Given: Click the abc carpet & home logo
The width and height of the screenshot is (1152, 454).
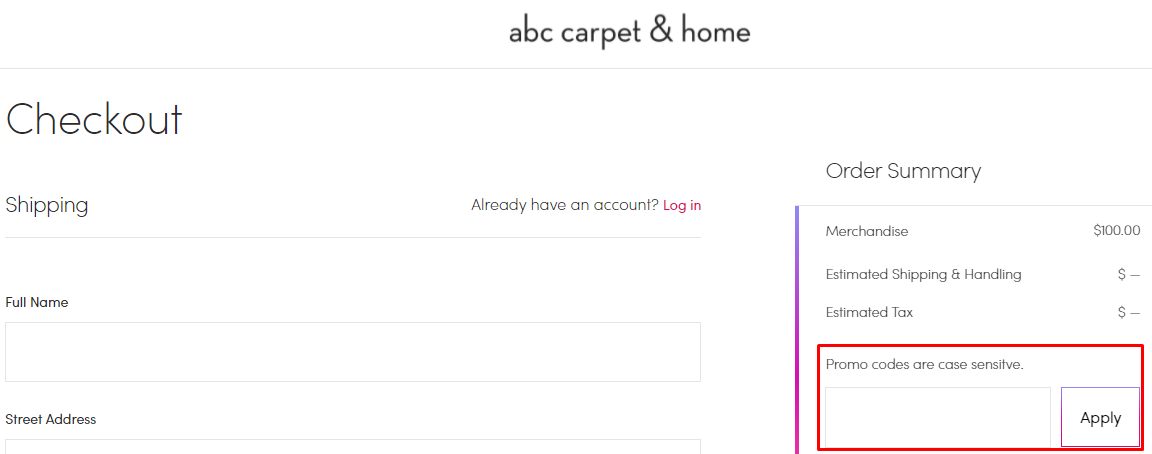Looking at the screenshot, I should coord(629,32).
